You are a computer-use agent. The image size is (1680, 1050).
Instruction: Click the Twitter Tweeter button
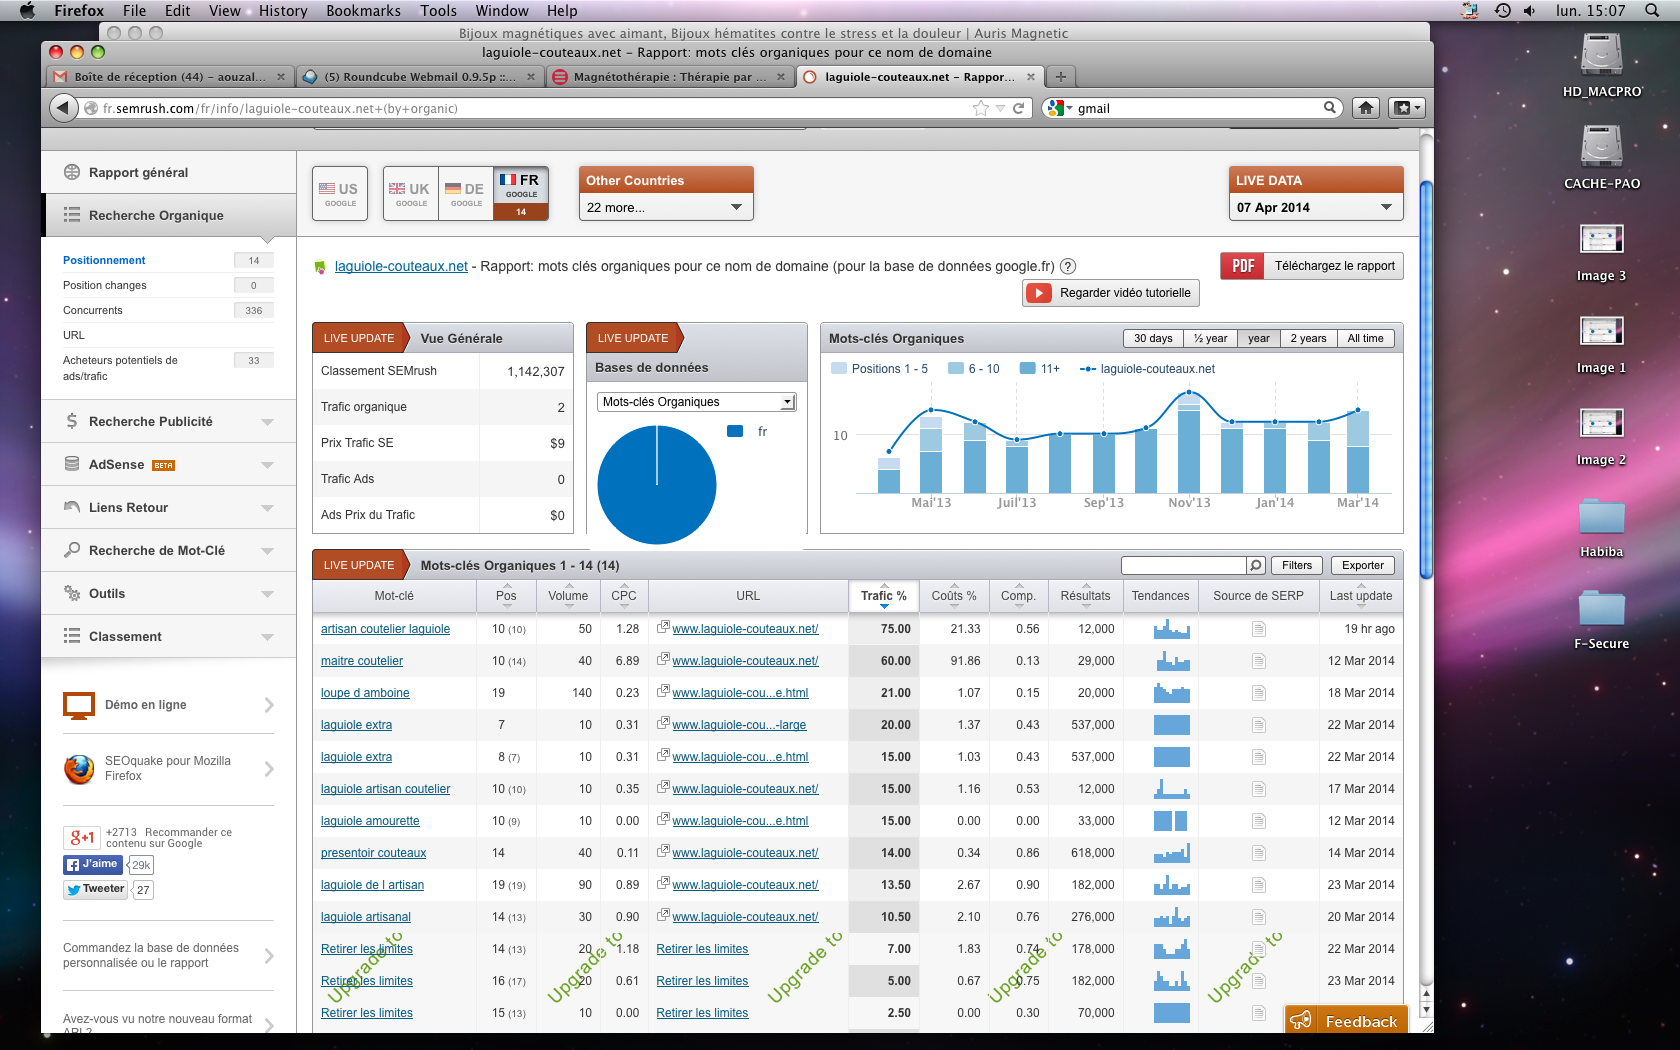tap(96, 889)
